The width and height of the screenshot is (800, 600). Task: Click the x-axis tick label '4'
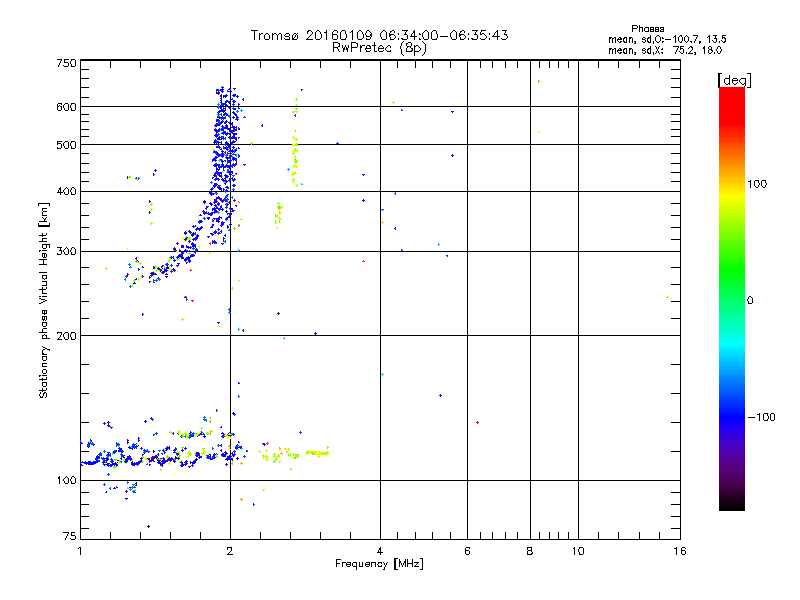tap(380, 551)
